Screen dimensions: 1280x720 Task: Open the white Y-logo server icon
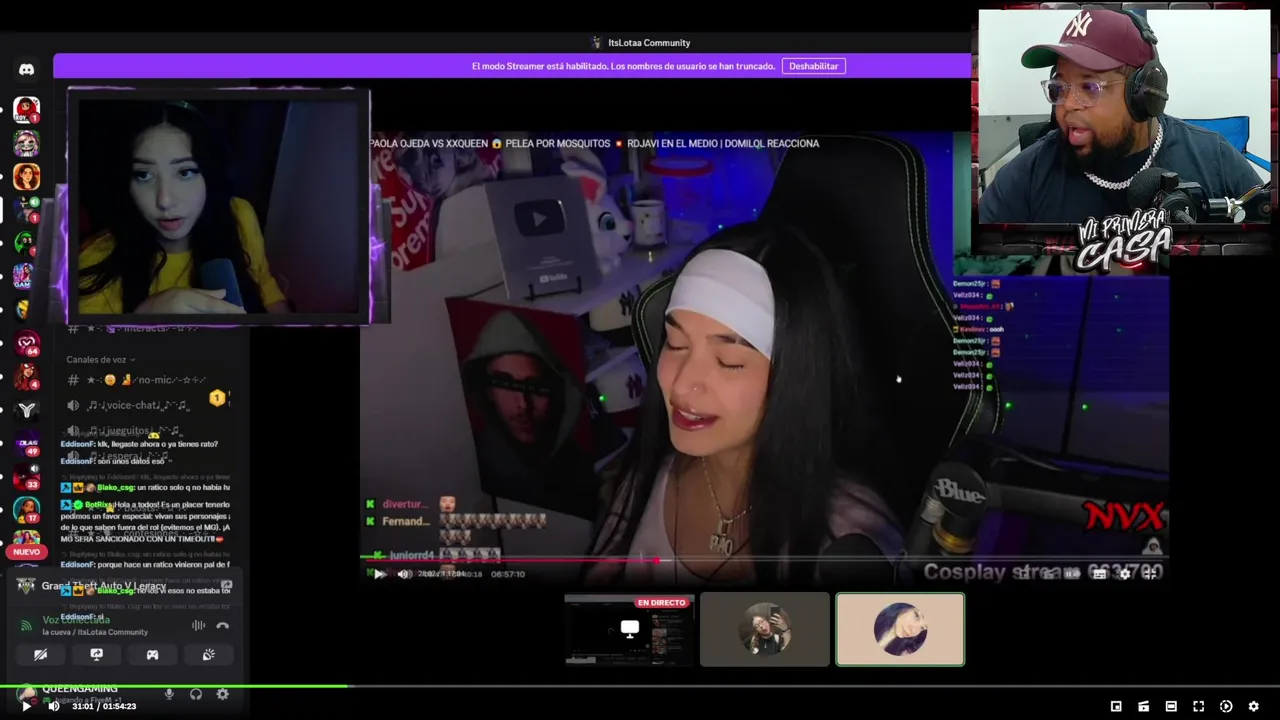pyautogui.click(x=27, y=410)
